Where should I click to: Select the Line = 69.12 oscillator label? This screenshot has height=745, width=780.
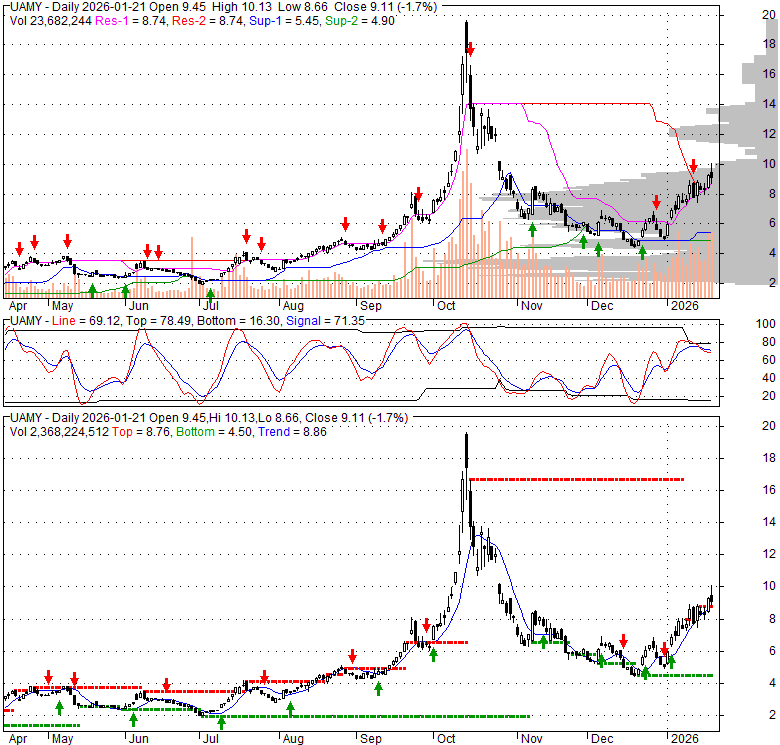[86, 321]
